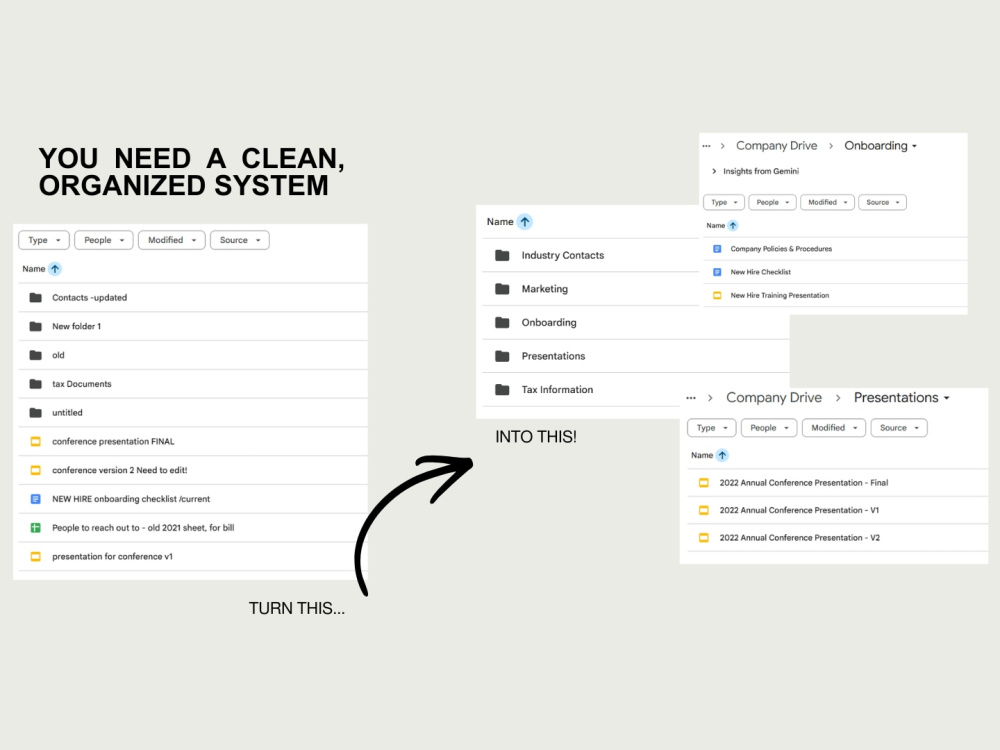1000x750 pixels.
Task: Click the folder icon for Contacts -updated
Action: click(36, 298)
